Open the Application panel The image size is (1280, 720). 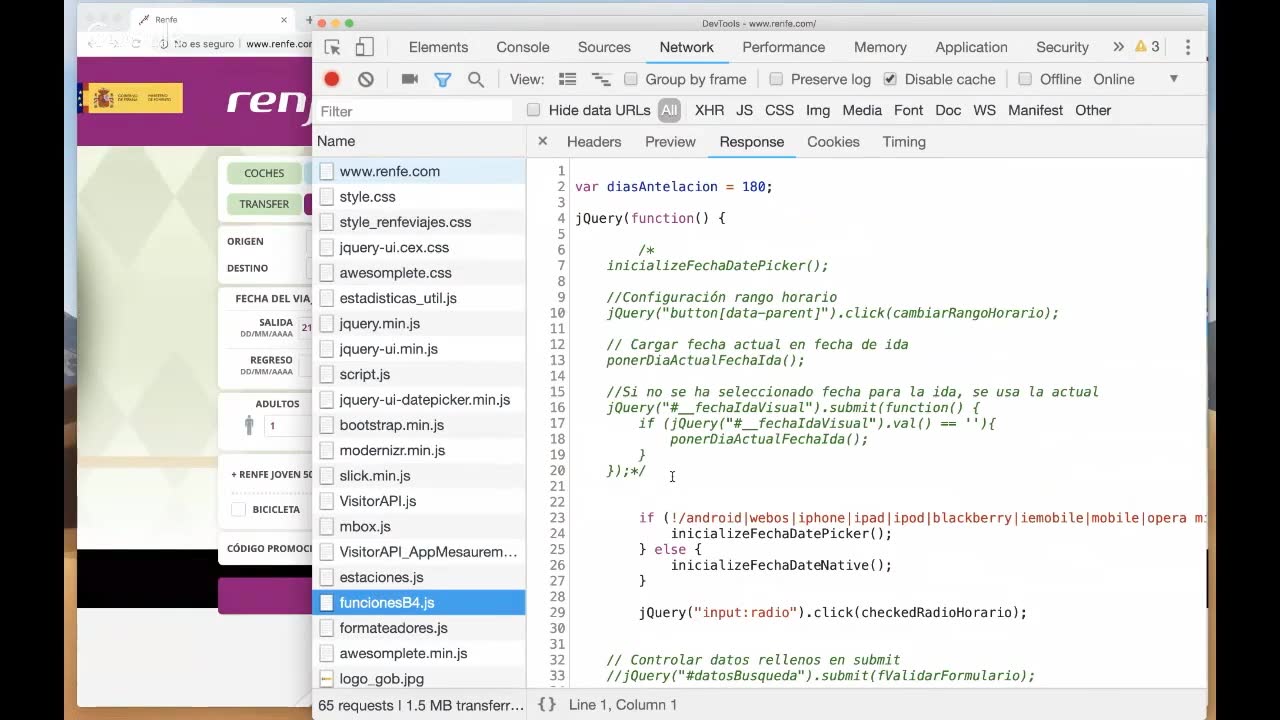(971, 47)
